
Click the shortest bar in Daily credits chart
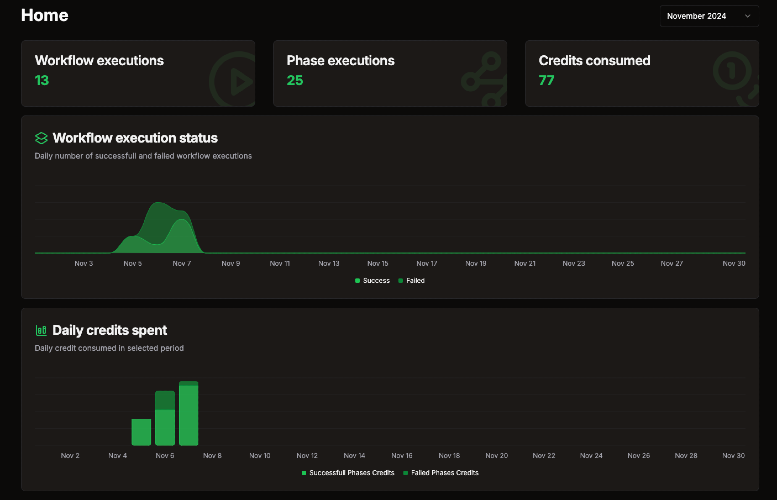pos(141,432)
